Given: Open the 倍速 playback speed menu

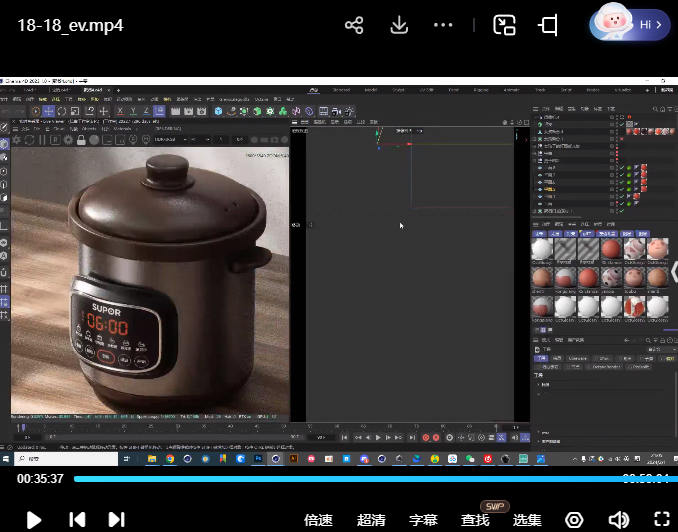Looking at the screenshot, I should coord(318,520).
